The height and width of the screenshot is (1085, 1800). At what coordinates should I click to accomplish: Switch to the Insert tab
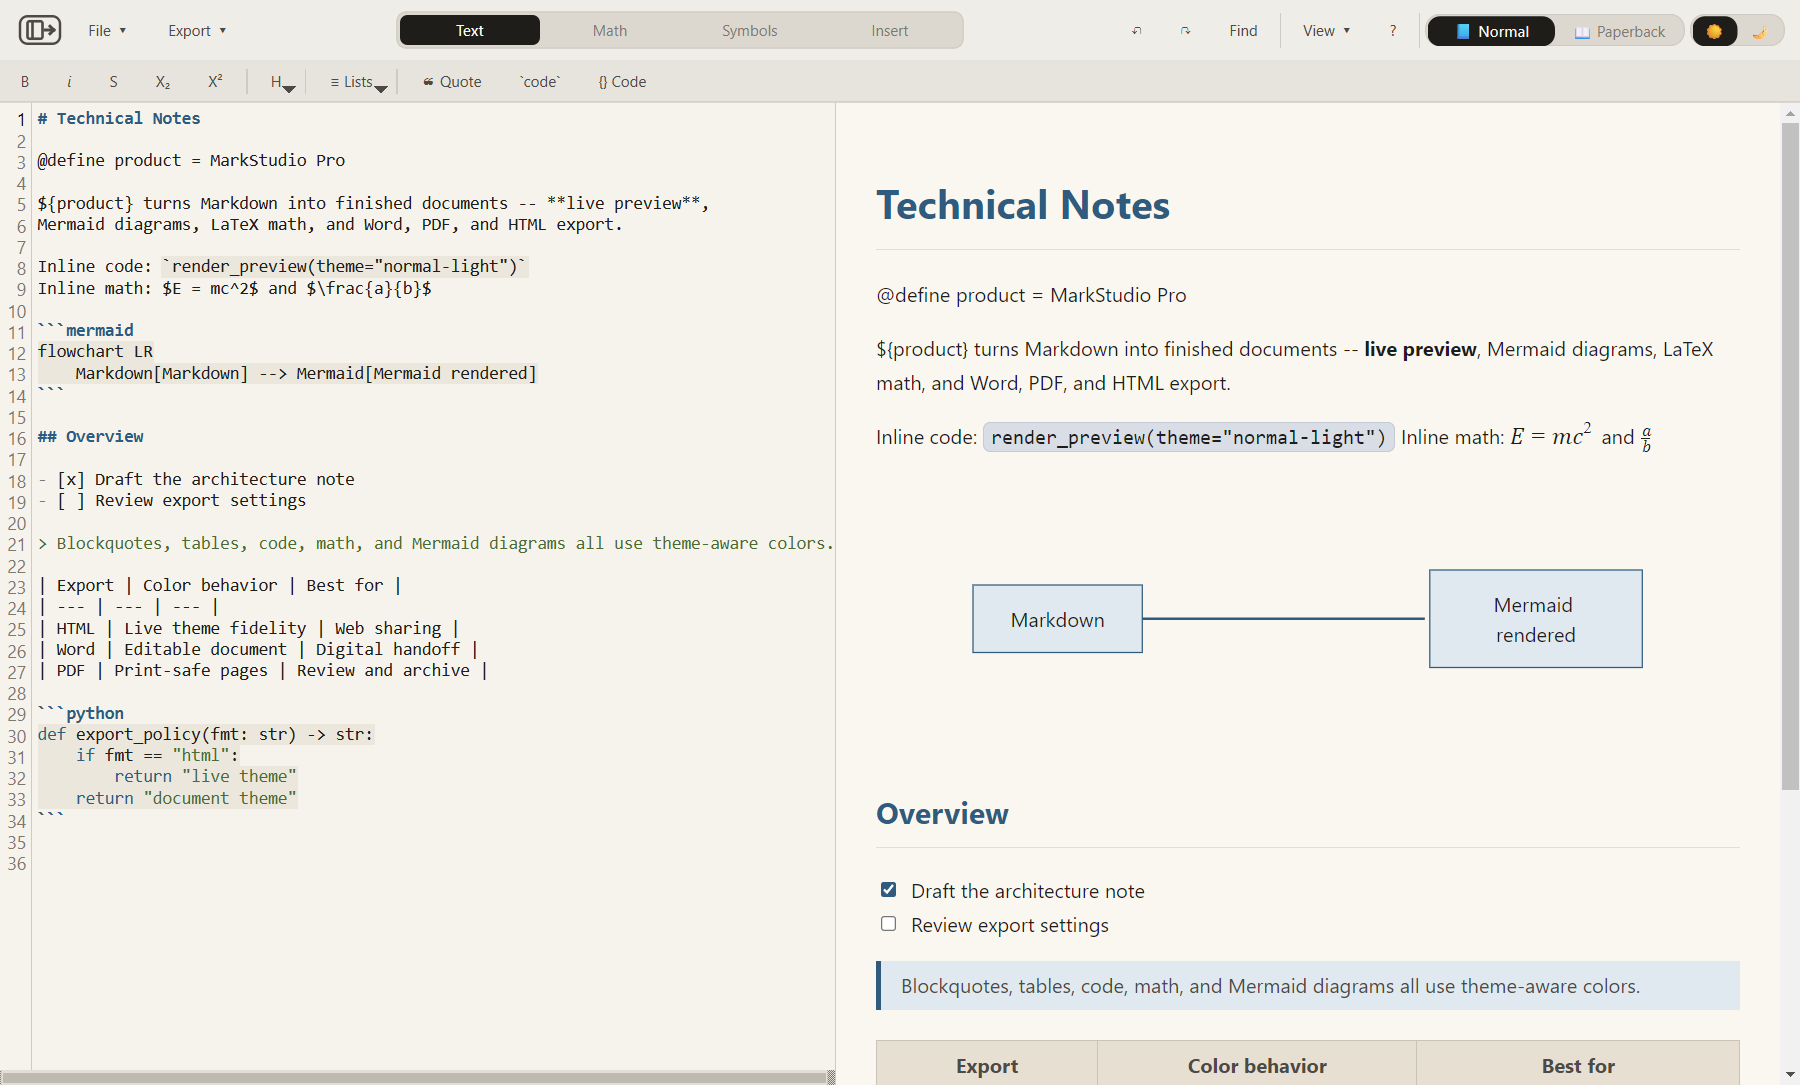tap(890, 31)
